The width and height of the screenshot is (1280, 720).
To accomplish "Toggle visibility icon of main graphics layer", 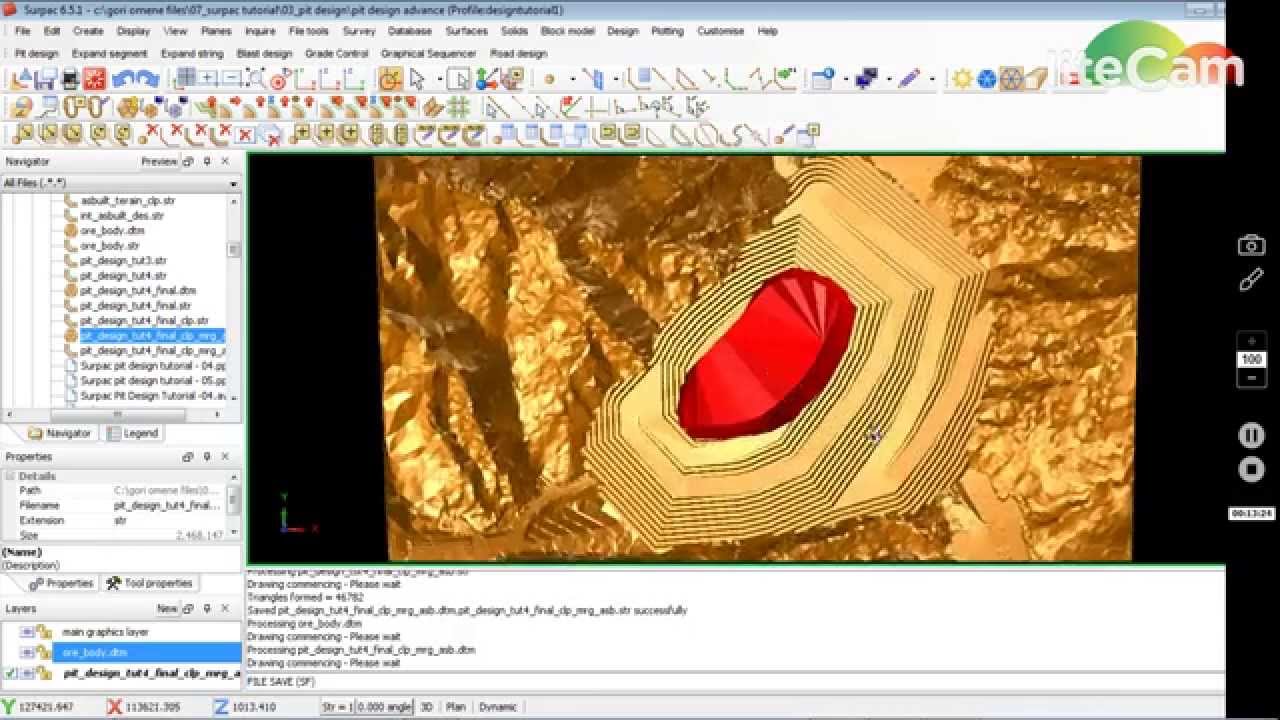I will (x=27, y=632).
